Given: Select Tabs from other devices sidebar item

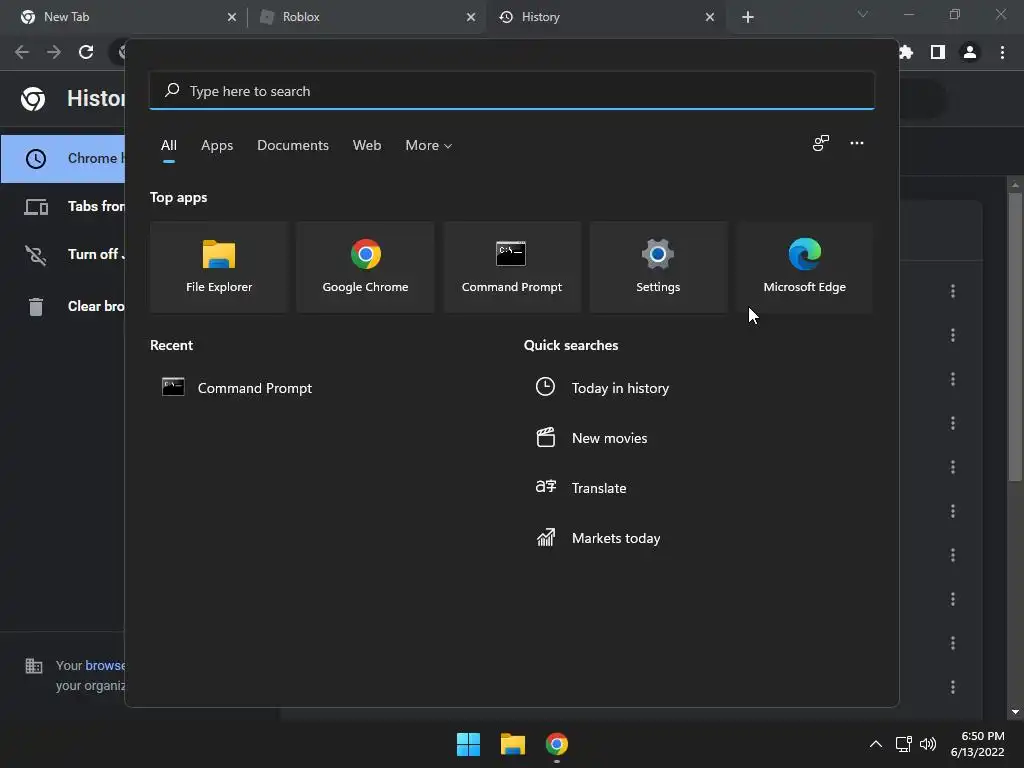Looking at the screenshot, I should tap(63, 207).
